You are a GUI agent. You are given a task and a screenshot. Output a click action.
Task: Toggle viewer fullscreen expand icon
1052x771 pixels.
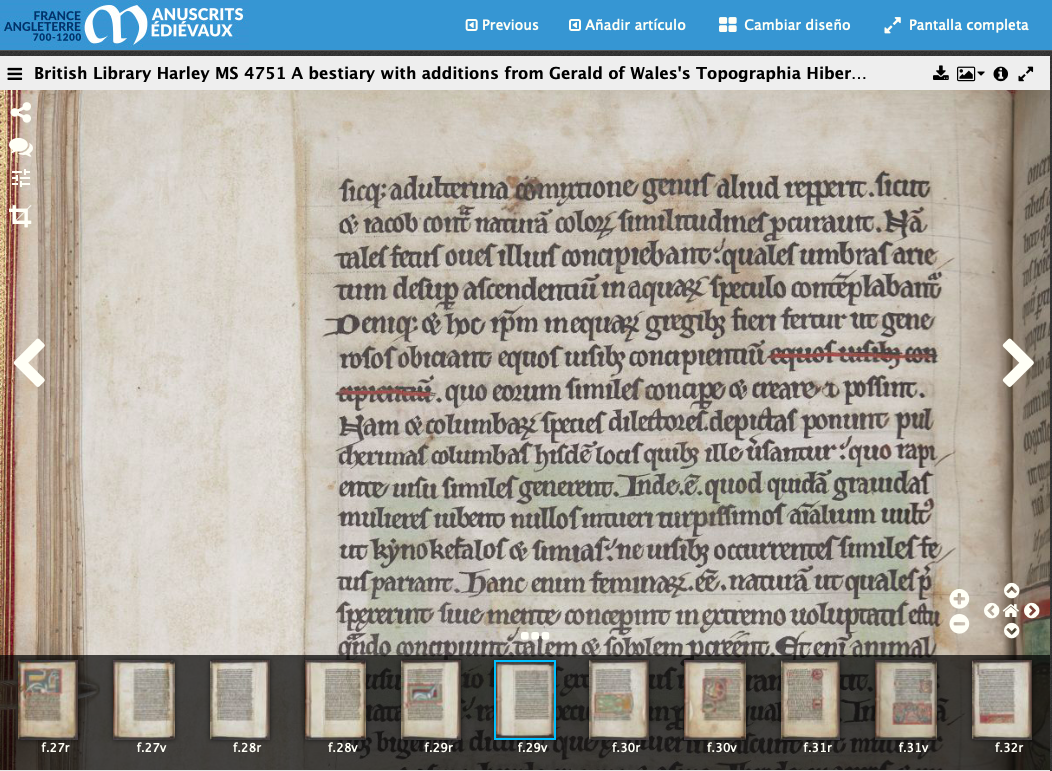point(1026,74)
